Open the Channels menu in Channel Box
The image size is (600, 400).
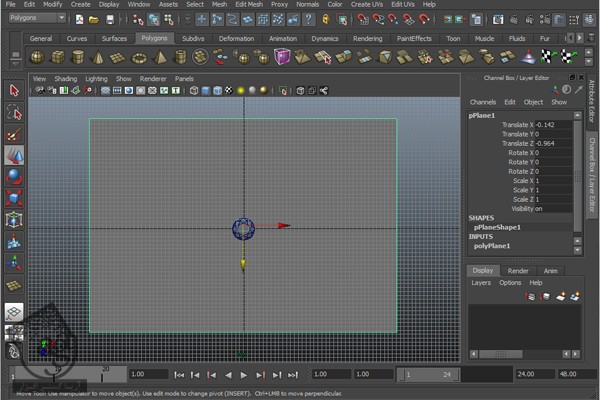click(483, 102)
